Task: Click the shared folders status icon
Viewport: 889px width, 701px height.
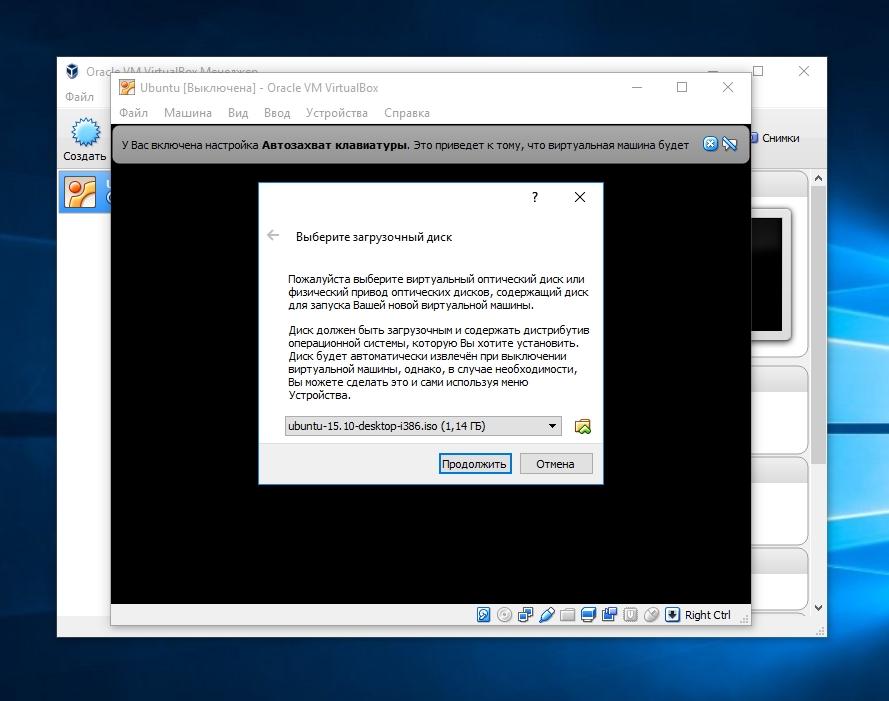Action: [568, 615]
